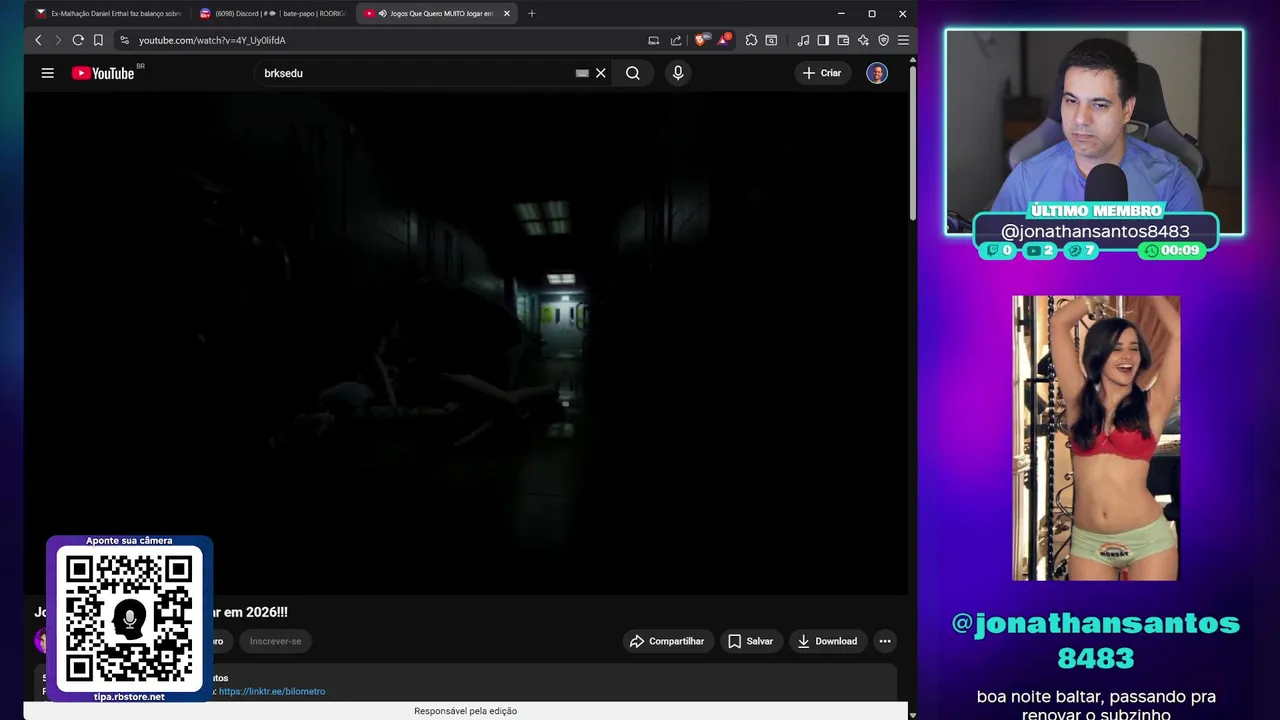
Task: Click the toolbar icon right of the puzzle icon
Action: point(771,40)
